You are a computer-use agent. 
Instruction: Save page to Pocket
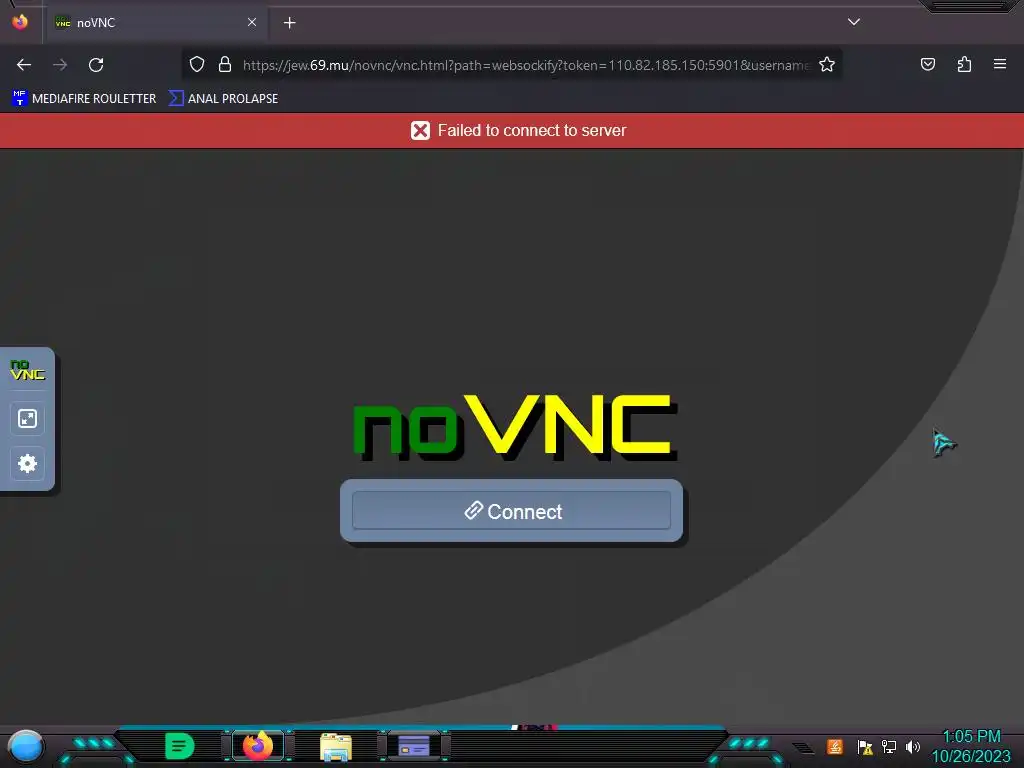[927, 65]
